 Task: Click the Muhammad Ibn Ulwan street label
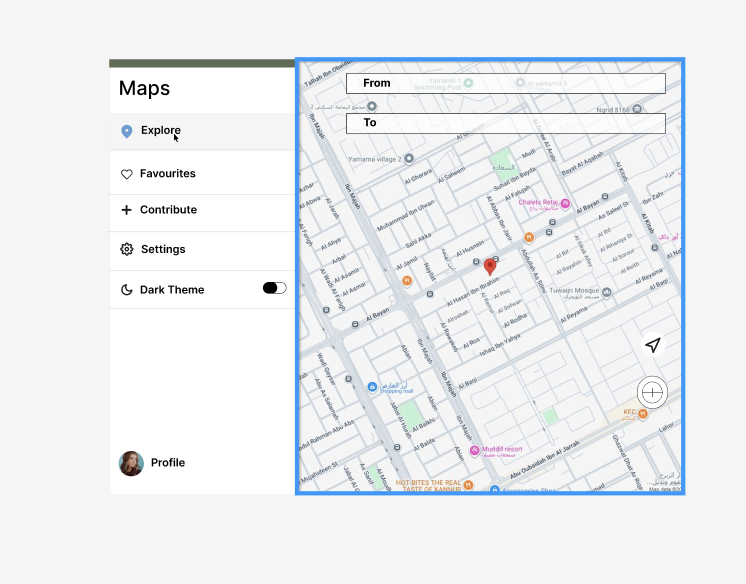[x=405, y=216]
